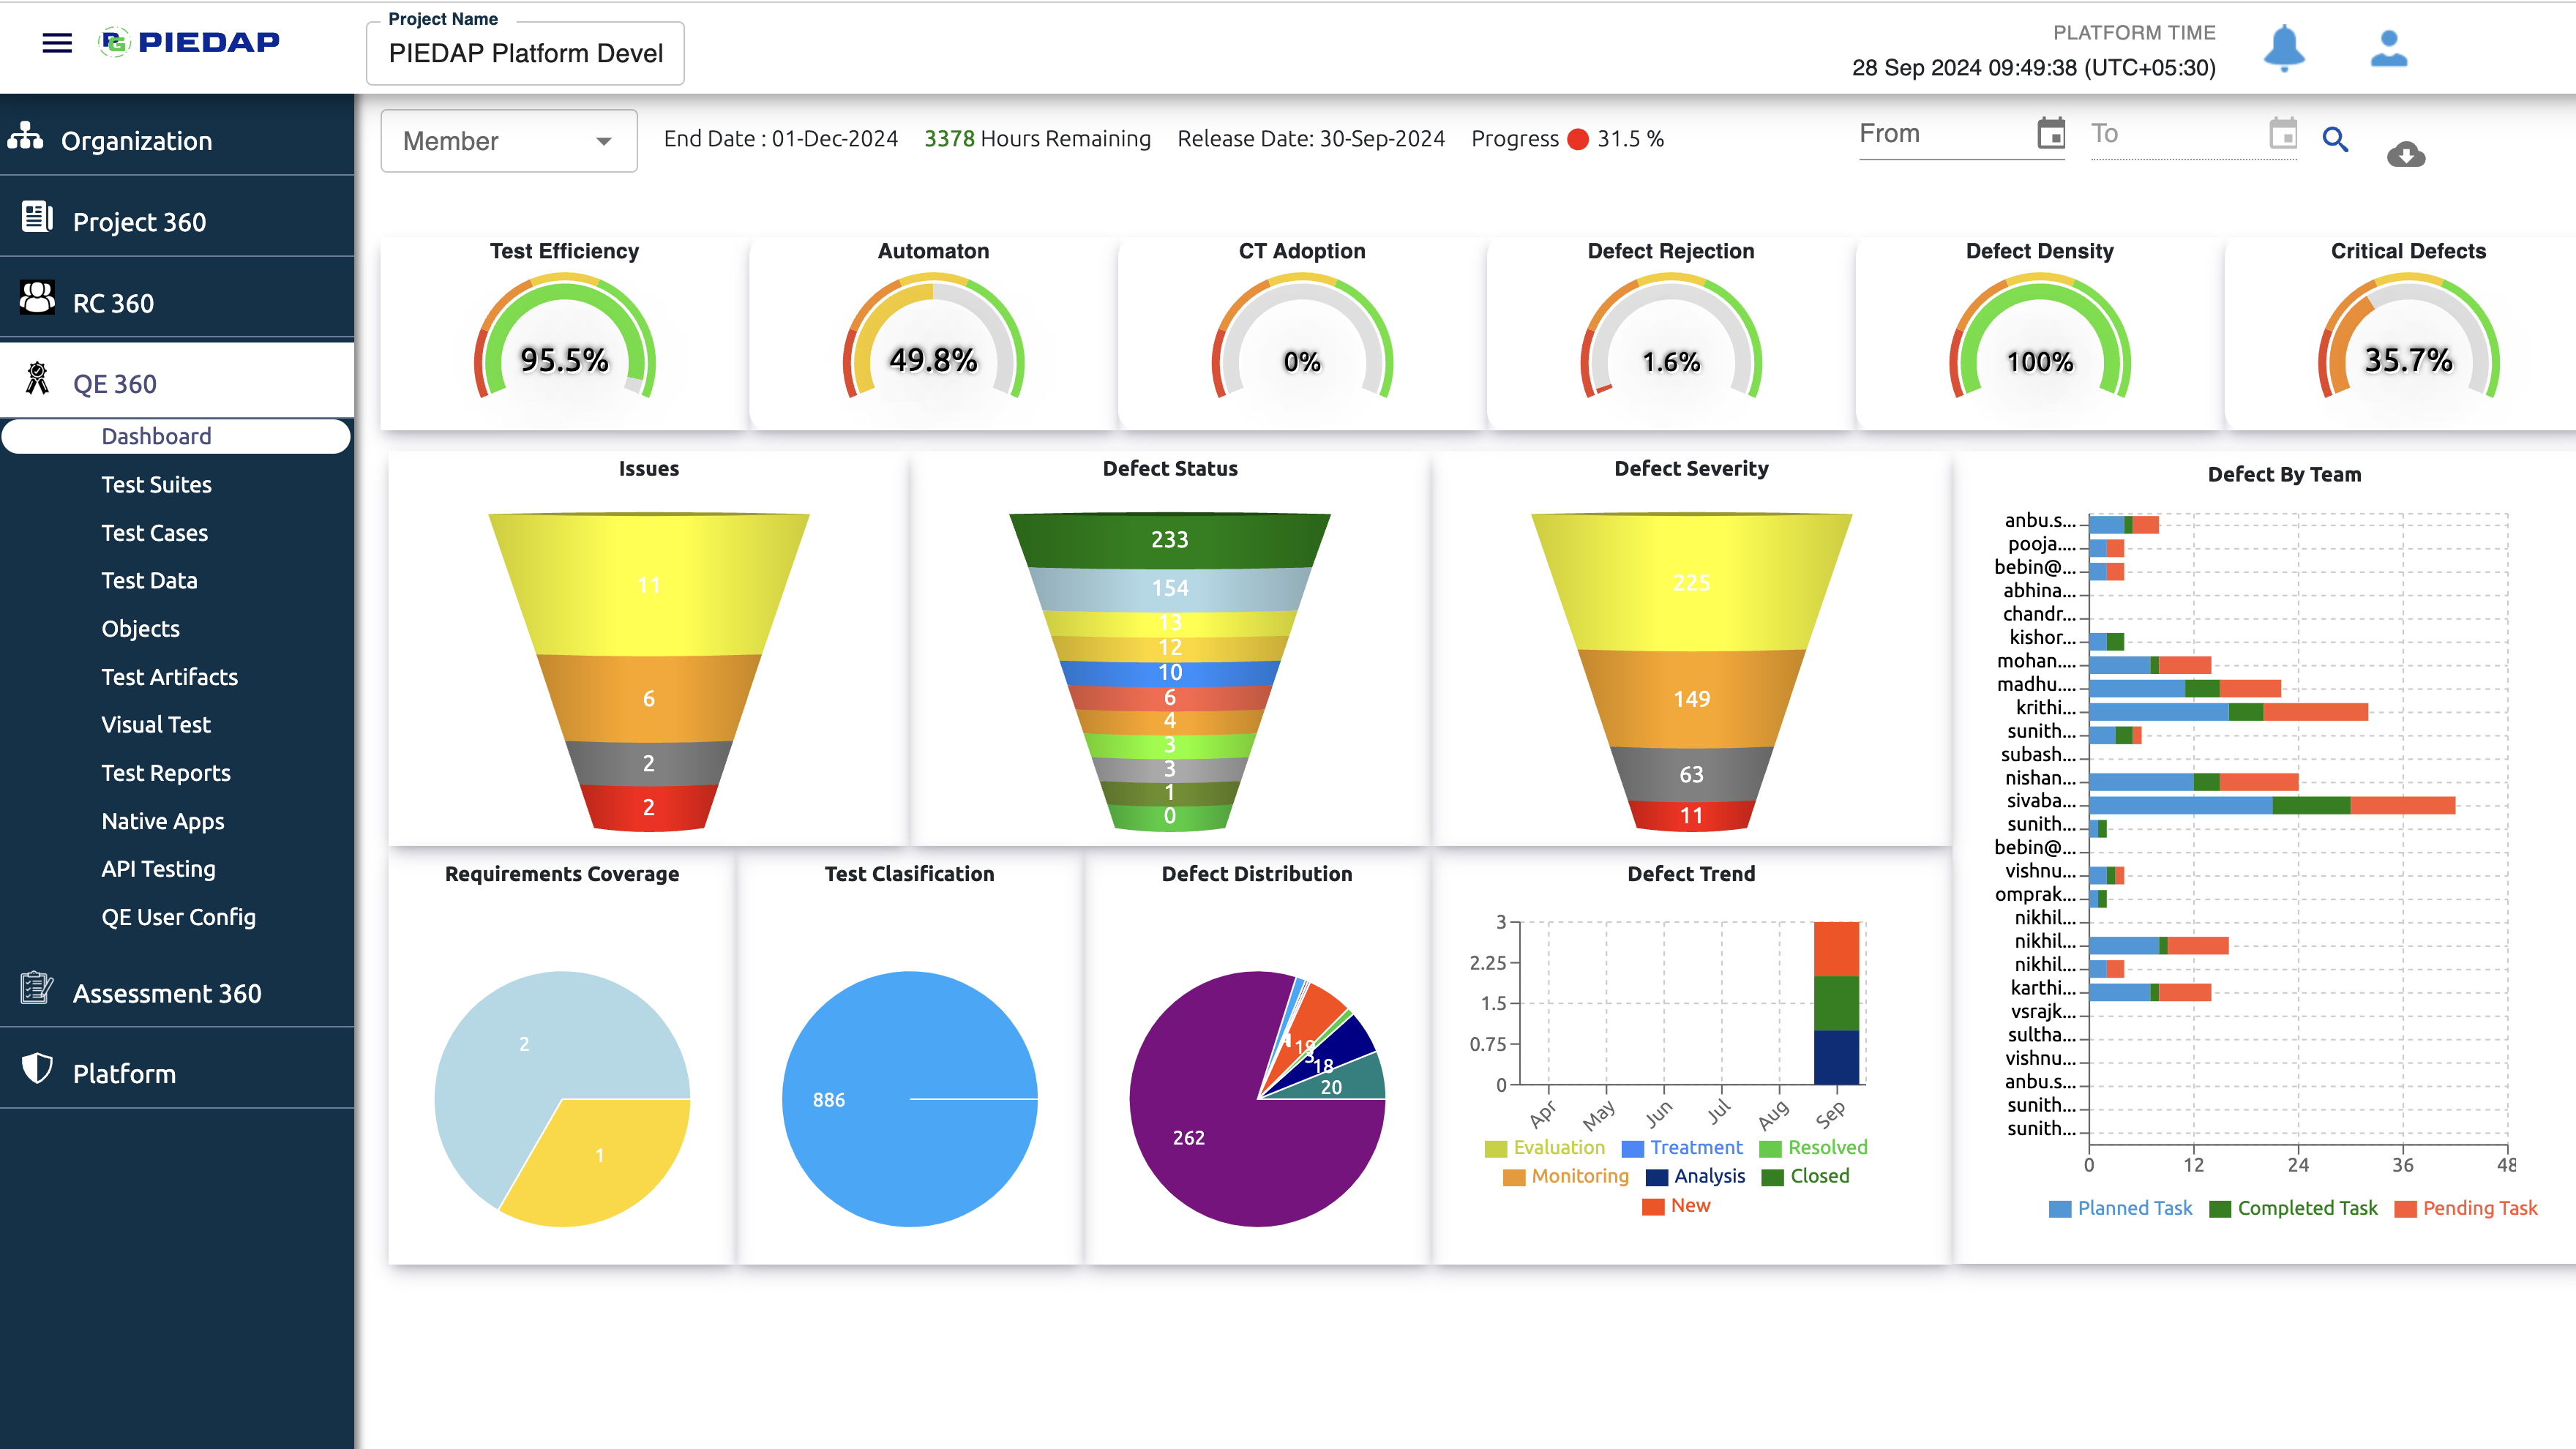The height and width of the screenshot is (1449, 2576).
Task: Toggle Analysis legend in Defect Trend
Action: click(1695, 1176)
